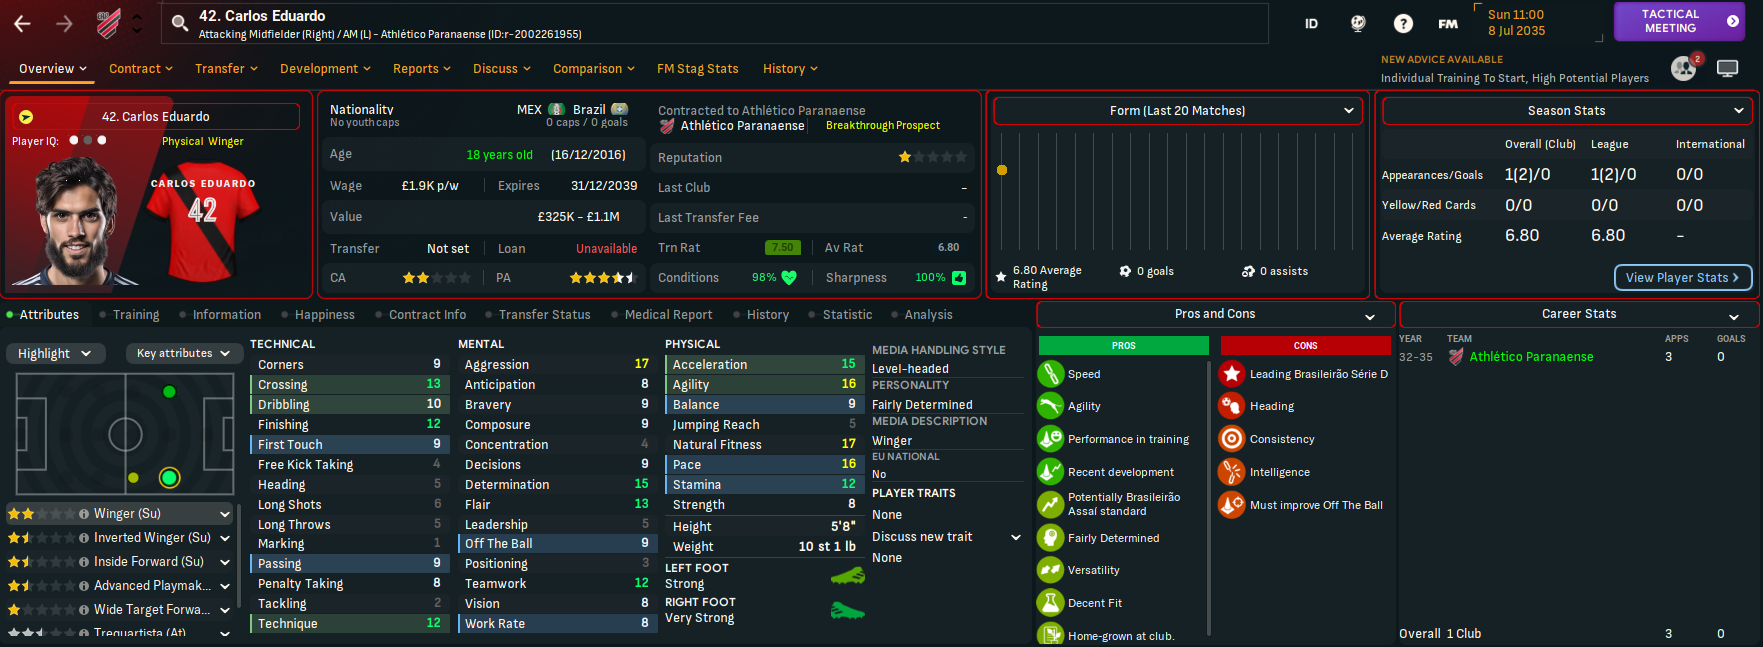Screen dimensions: 1763x647
Task: Expand the Discuss new trait chevron
Action: 1016,537
